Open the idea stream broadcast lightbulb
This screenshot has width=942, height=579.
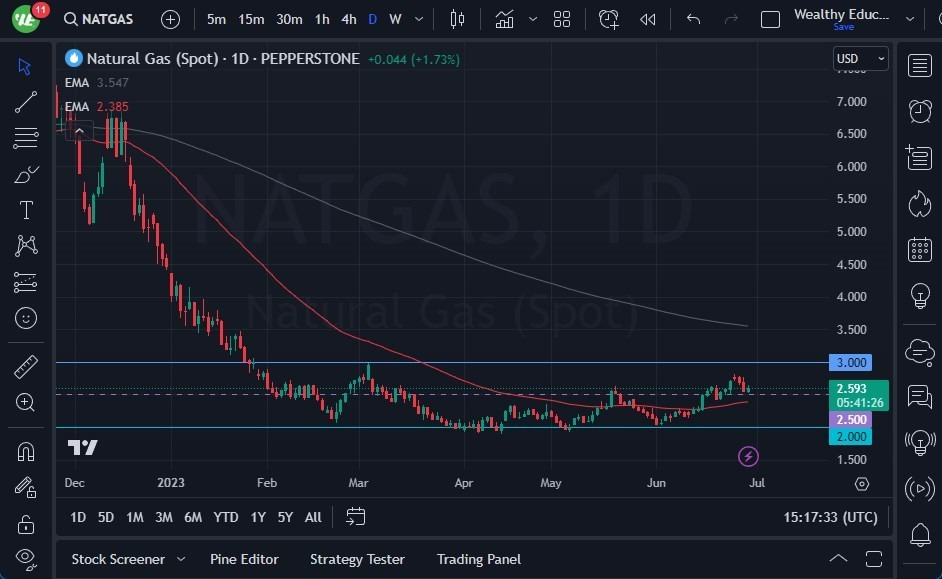[x=920, y=443]
